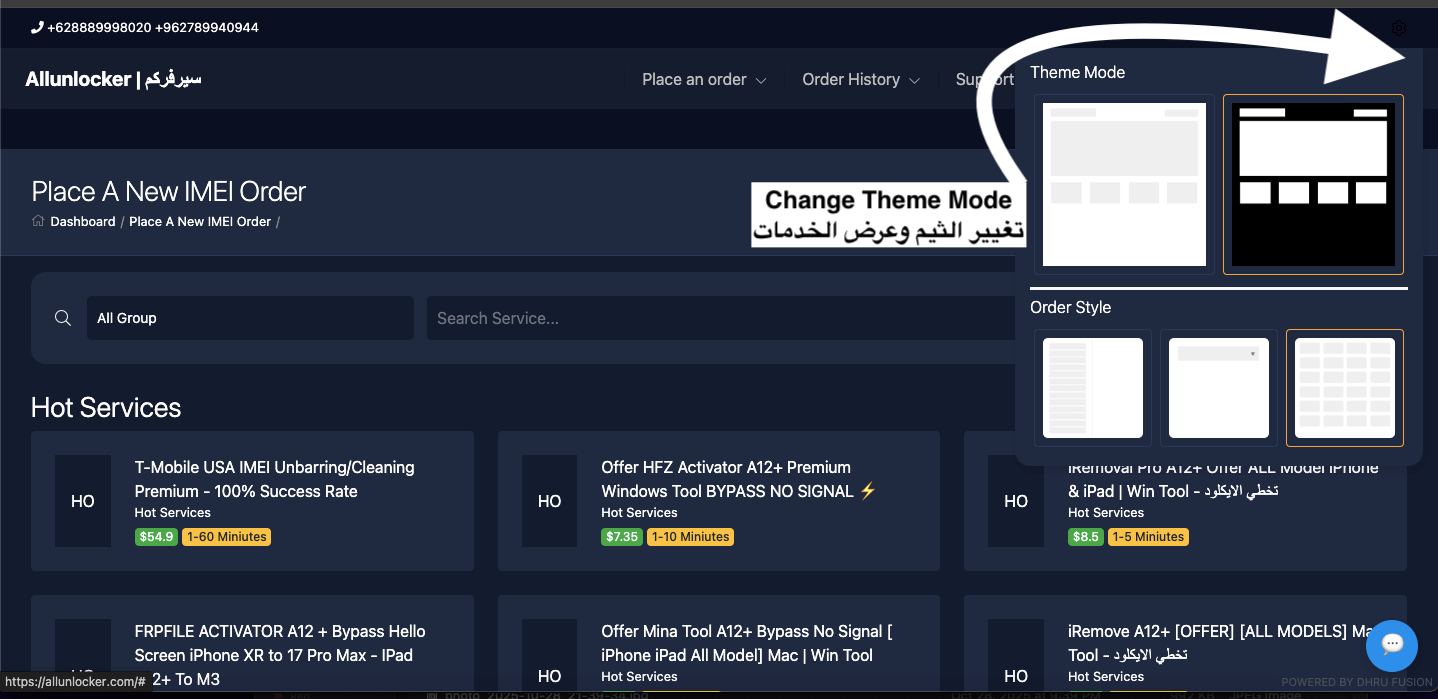Expand the Order History dropdown
This screenshot has width=1438, height=699.
click(x=859, y=79)
